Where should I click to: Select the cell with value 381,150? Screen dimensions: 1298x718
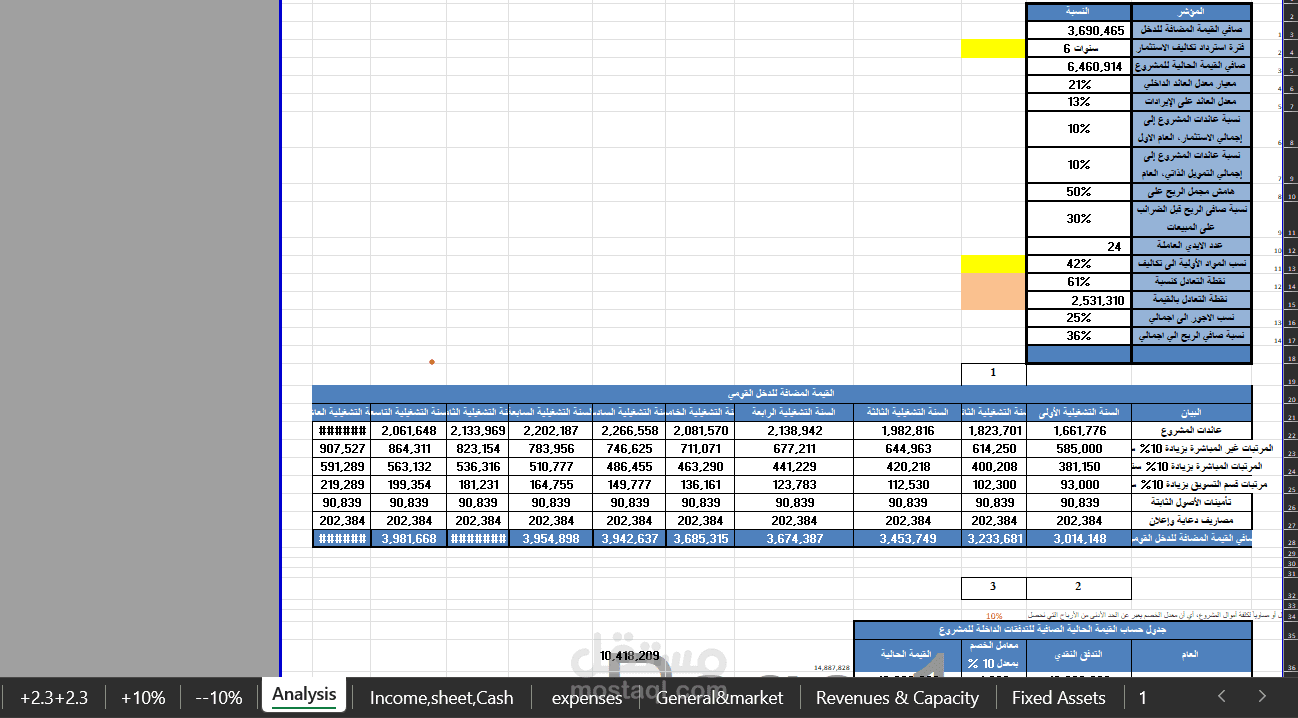[1079, 467]
